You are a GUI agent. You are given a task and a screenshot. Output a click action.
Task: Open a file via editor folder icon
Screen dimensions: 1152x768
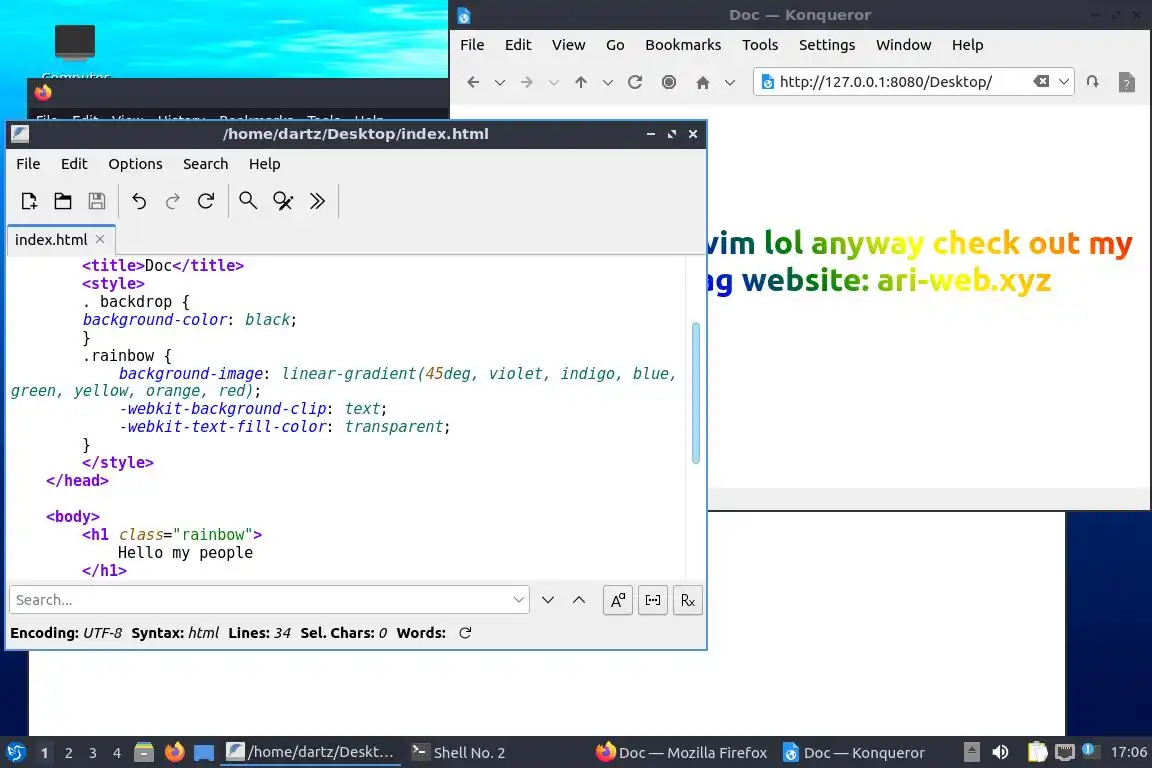pyautogui.click(x=63, y=201)
